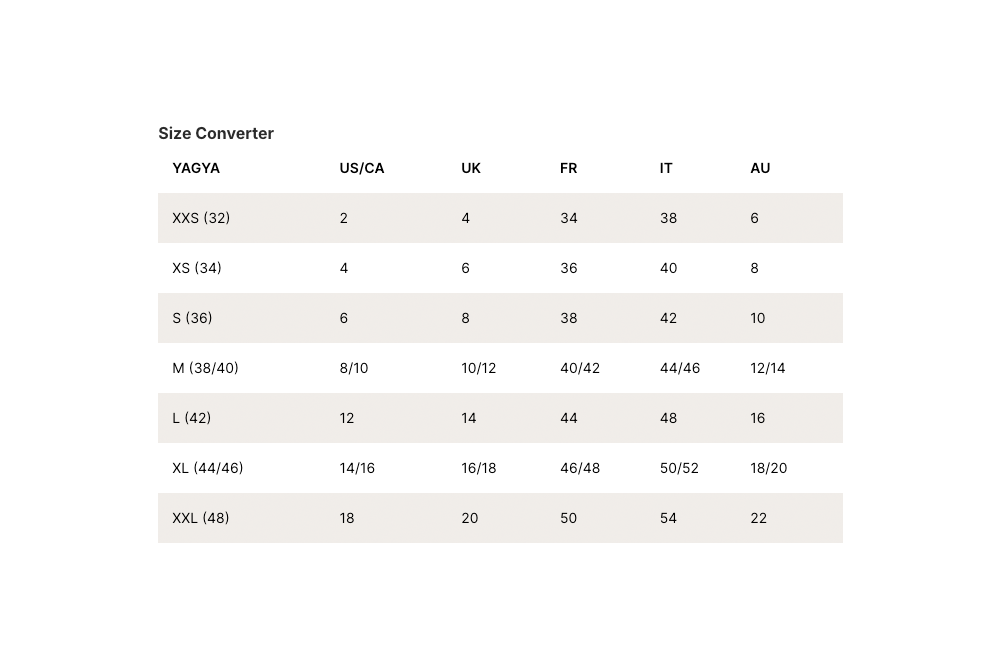The image size is (1000, 665).
Task: Select the L (42) size label
Action: [x=192, y=418]
